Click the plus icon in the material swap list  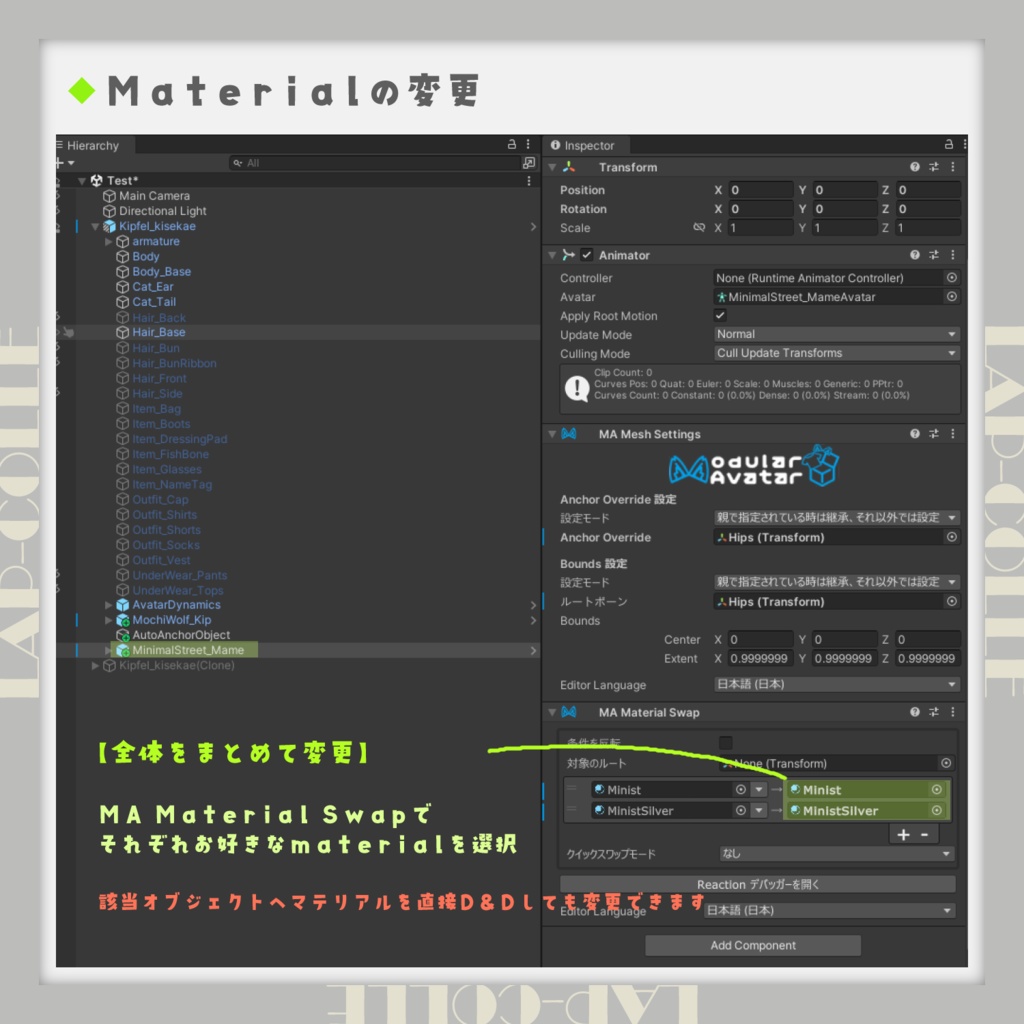(x=903, y=834)
